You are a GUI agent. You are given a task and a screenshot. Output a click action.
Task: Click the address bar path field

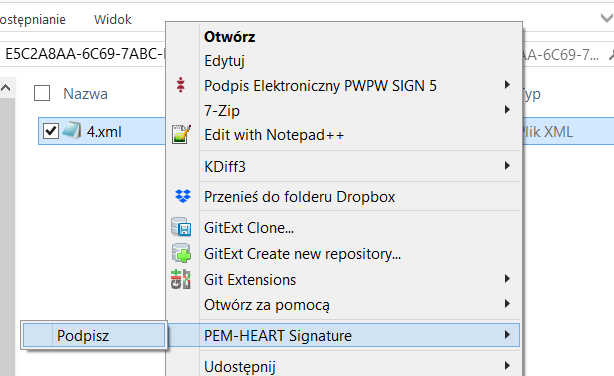point(84,54)
